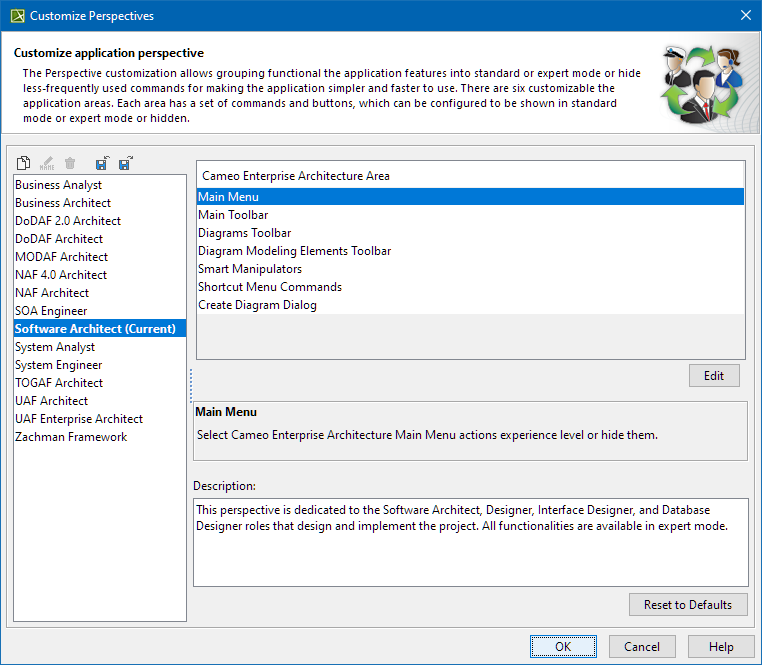
Task: Select the Main Toolbar area row
Action: pos(470,214)
